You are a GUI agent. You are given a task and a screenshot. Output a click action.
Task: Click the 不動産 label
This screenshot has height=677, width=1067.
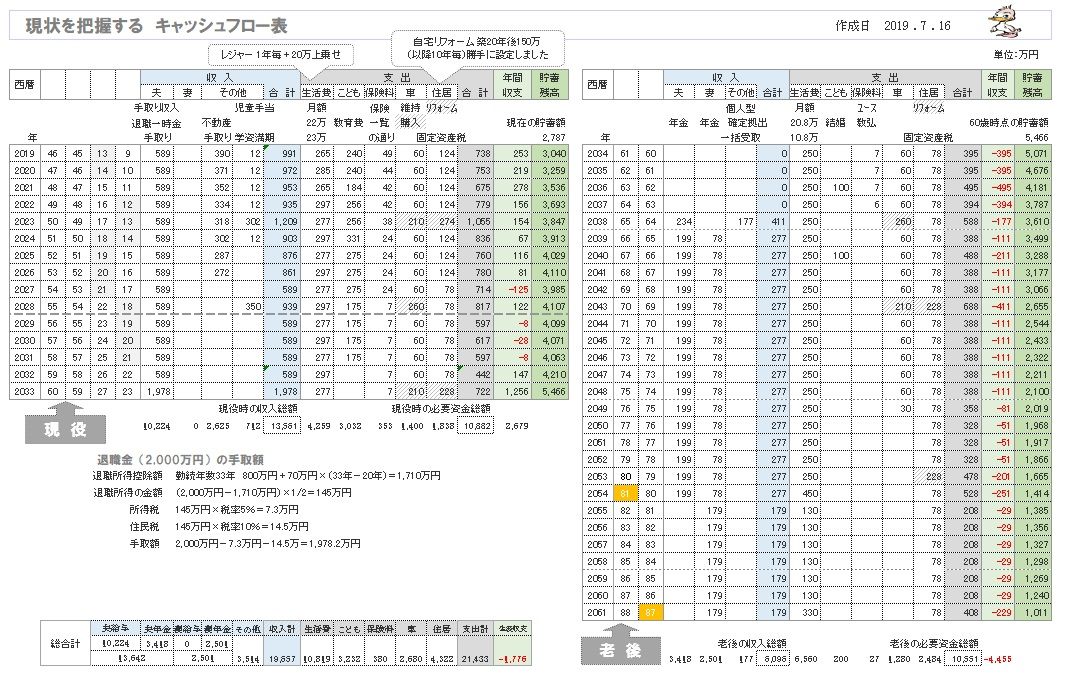216,123
